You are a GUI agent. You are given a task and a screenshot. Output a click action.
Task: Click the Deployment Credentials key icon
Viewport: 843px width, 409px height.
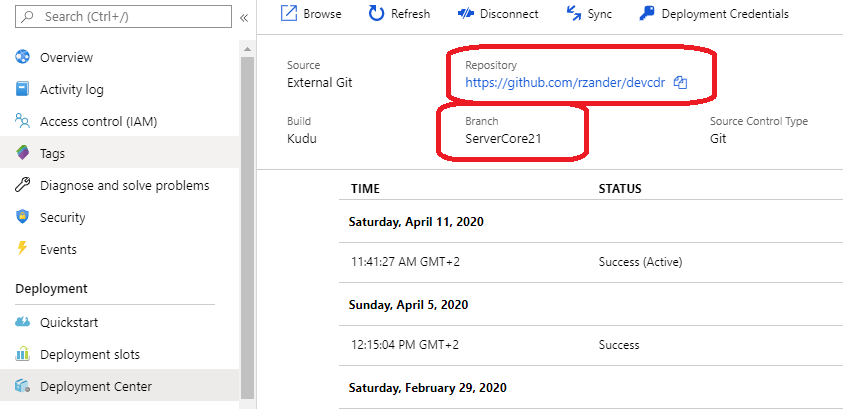646,13
